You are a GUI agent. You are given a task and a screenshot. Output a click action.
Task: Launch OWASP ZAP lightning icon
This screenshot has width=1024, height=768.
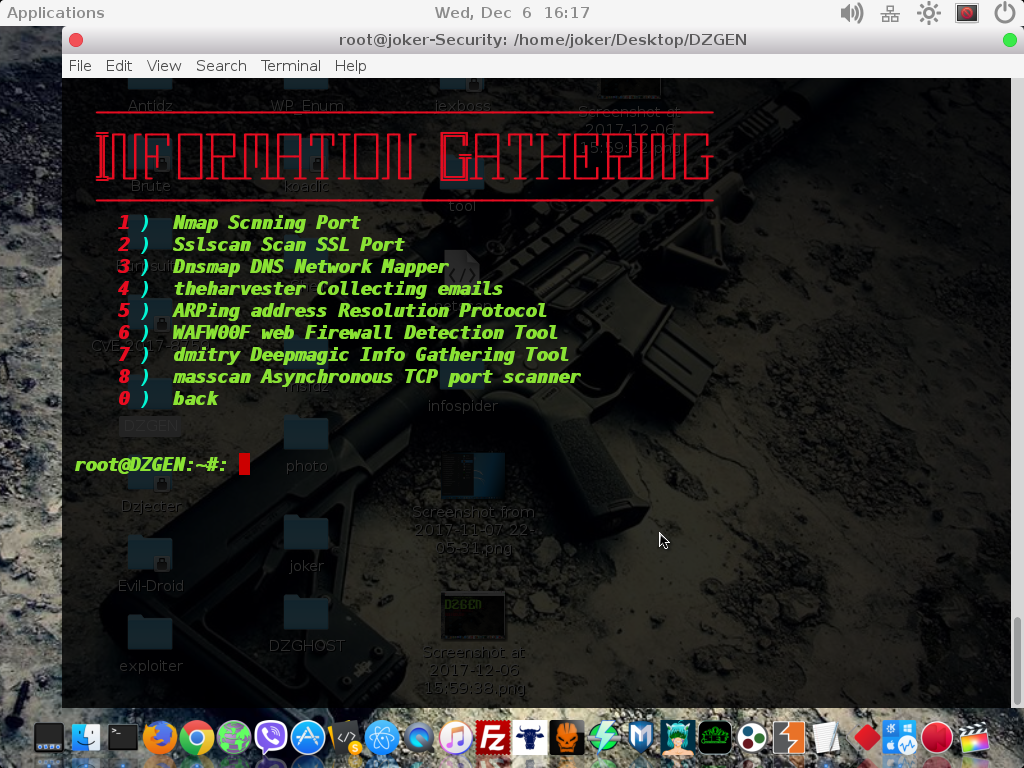[x=603, y=738]
